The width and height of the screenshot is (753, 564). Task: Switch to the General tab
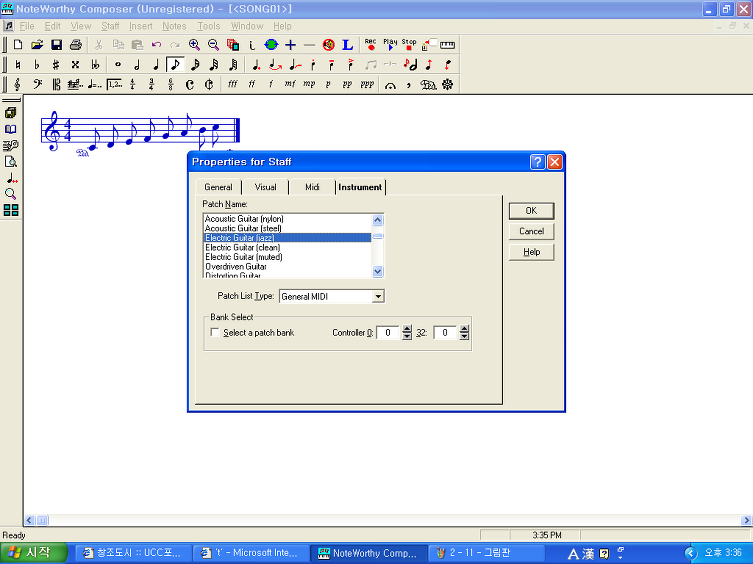pyautogui.click(x=218, y=187)
